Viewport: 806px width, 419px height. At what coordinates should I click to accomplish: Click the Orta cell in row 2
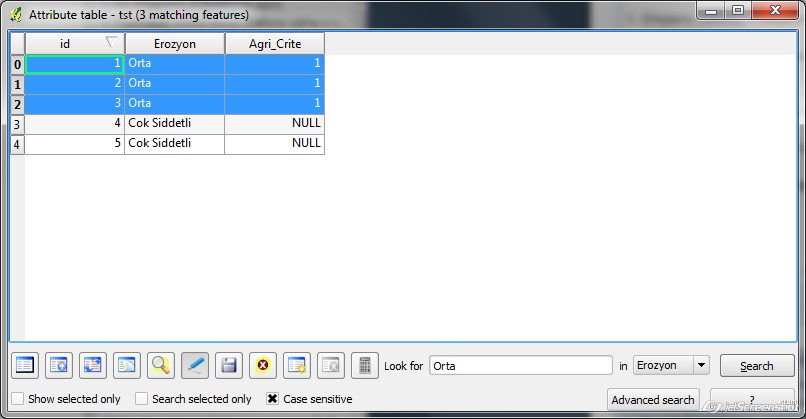(175, 104)
